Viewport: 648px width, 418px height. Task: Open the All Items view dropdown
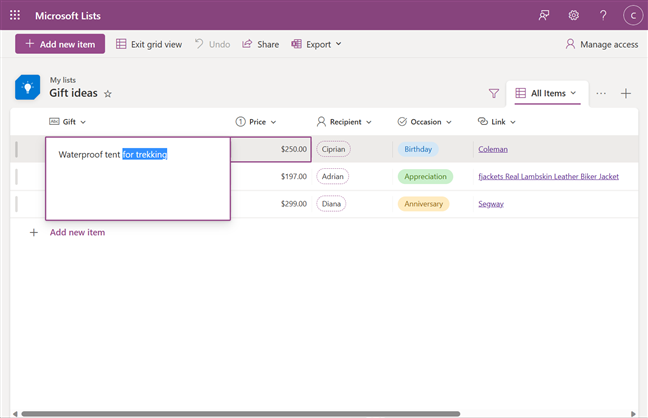click(x=546, y=93)
